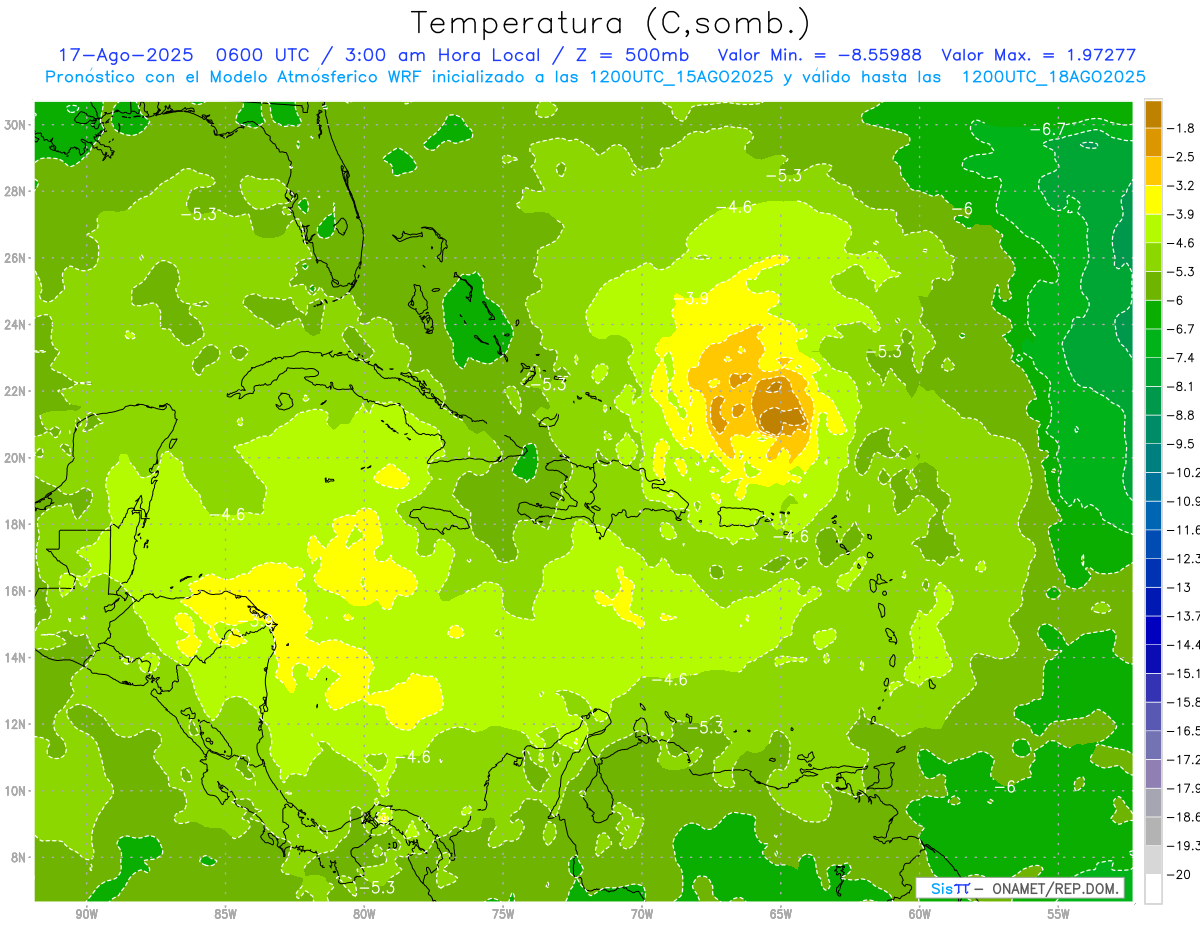Click the "26N" latitude axis label
This screenshot has width=1200, height=927.
point(17,258)
